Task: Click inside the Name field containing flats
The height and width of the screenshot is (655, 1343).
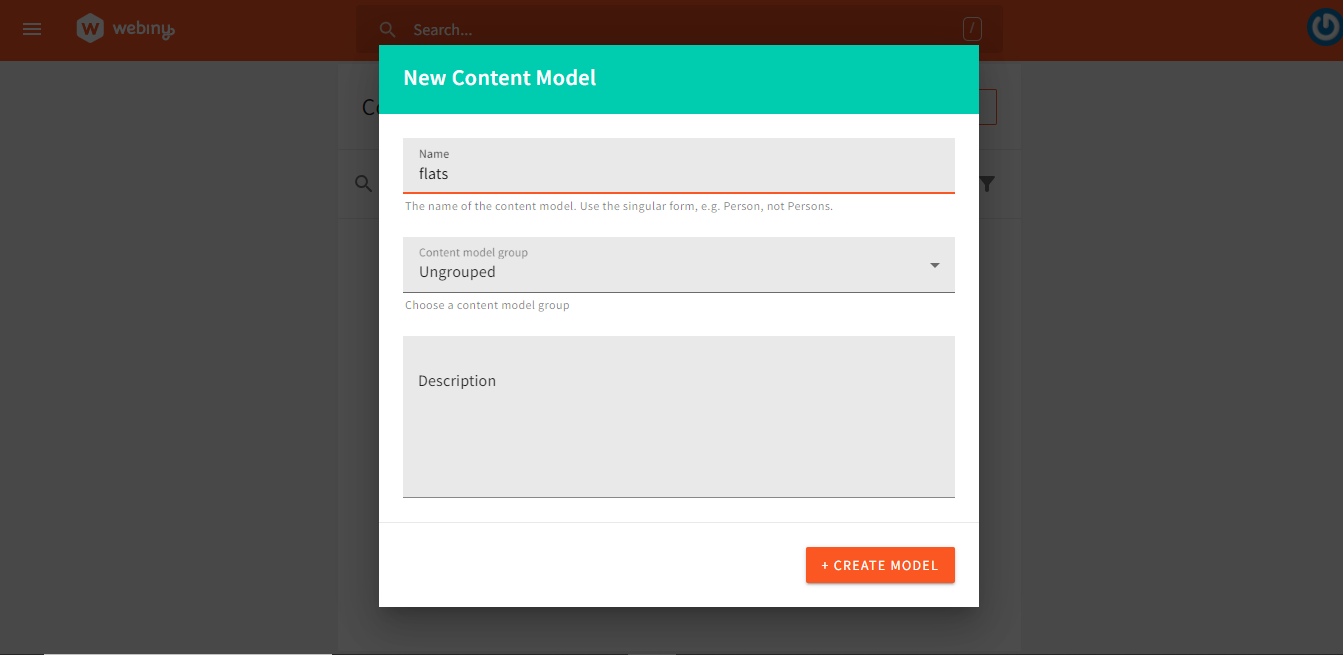Action: click(x=679, y=173)
